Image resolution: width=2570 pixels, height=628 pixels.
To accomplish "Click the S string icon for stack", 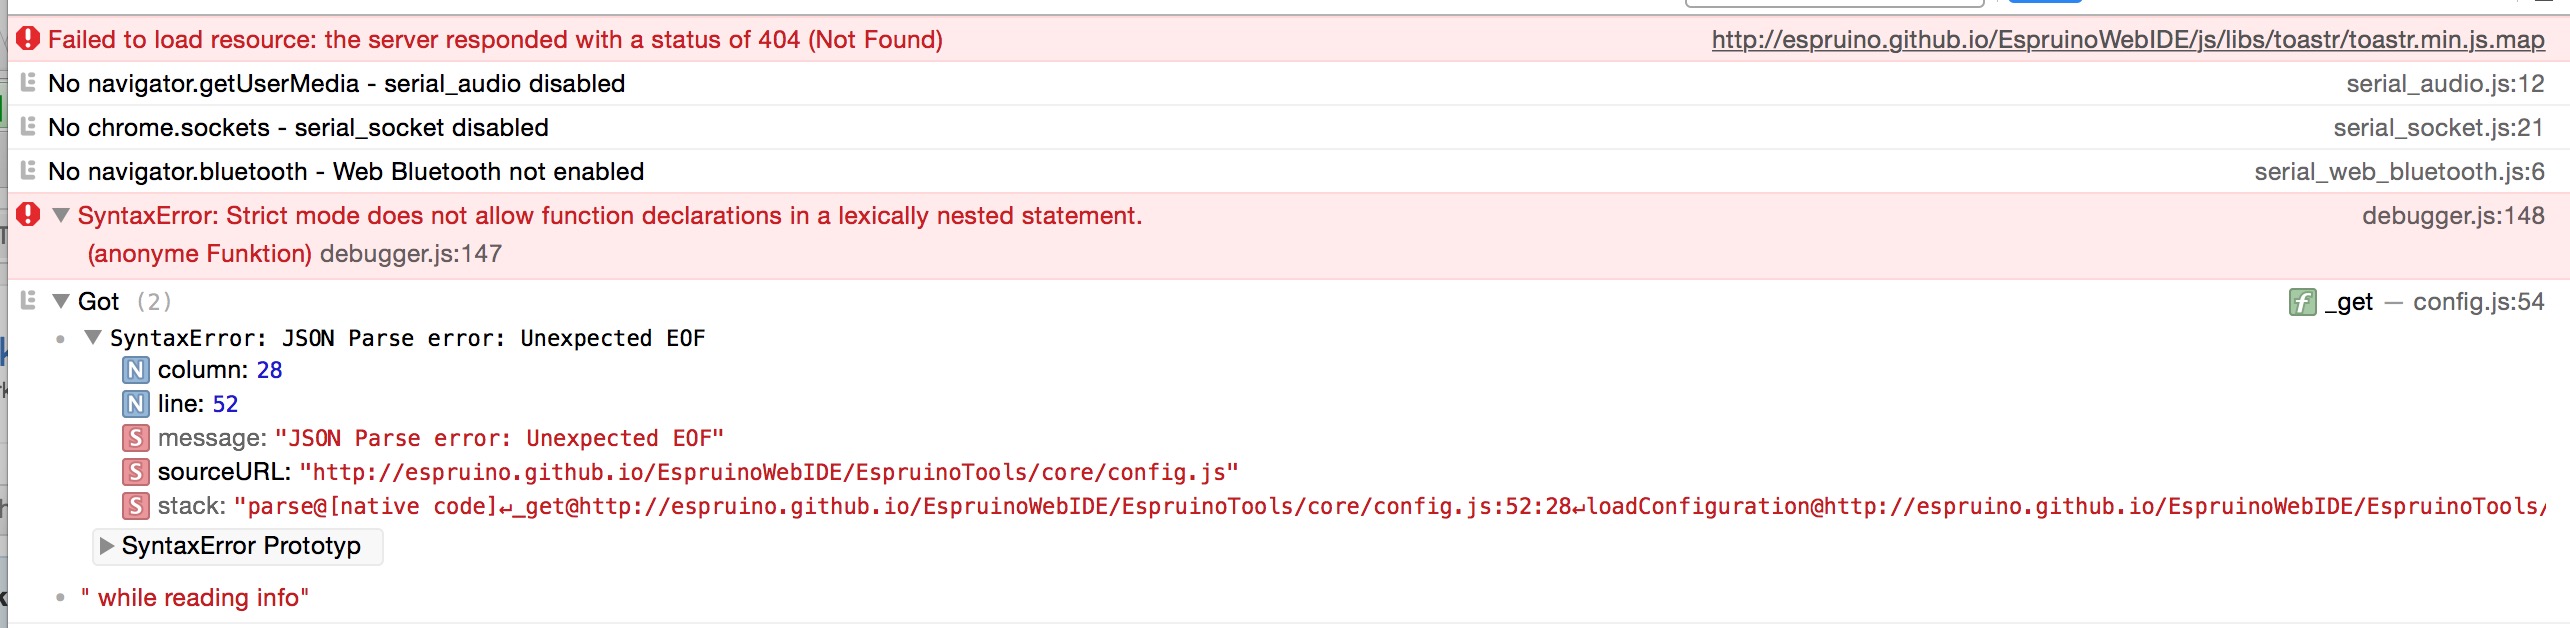I will 136,506.
